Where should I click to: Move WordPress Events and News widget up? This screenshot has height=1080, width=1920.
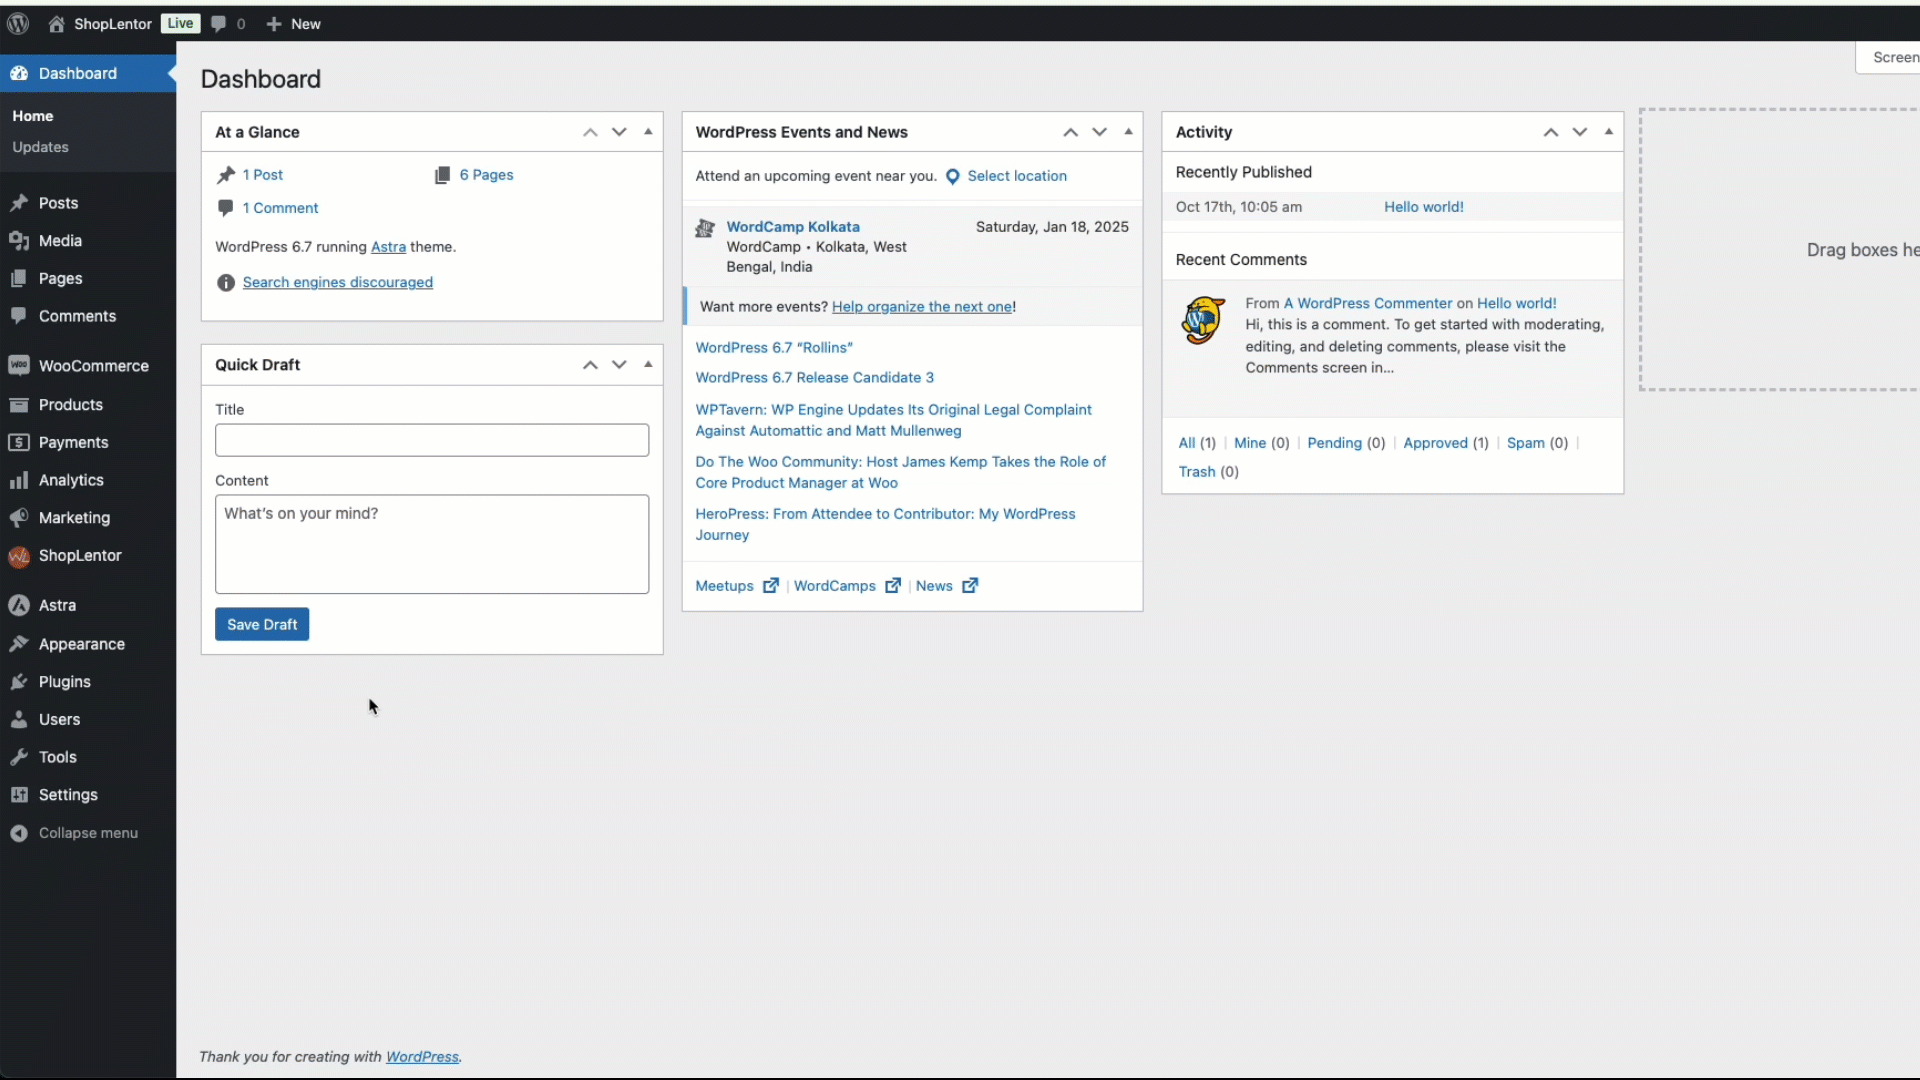tap(1070, 132)
